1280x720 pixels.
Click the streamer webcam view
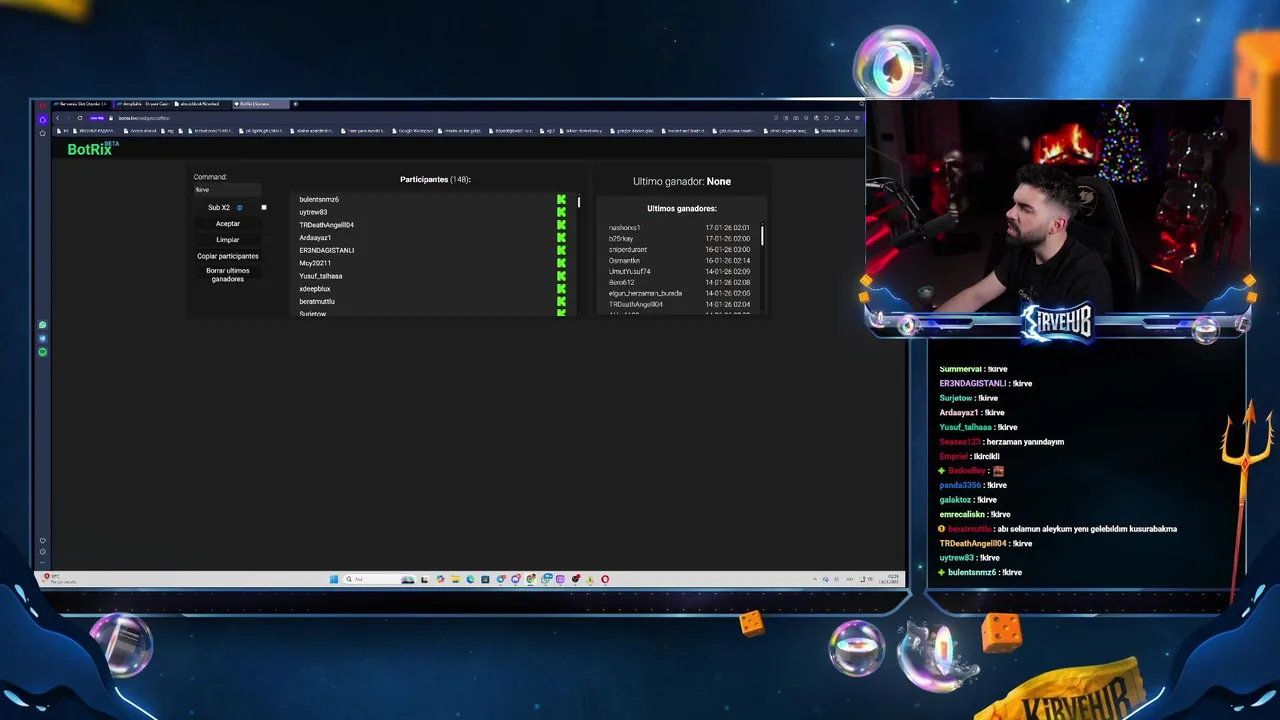pos(1058,205)
